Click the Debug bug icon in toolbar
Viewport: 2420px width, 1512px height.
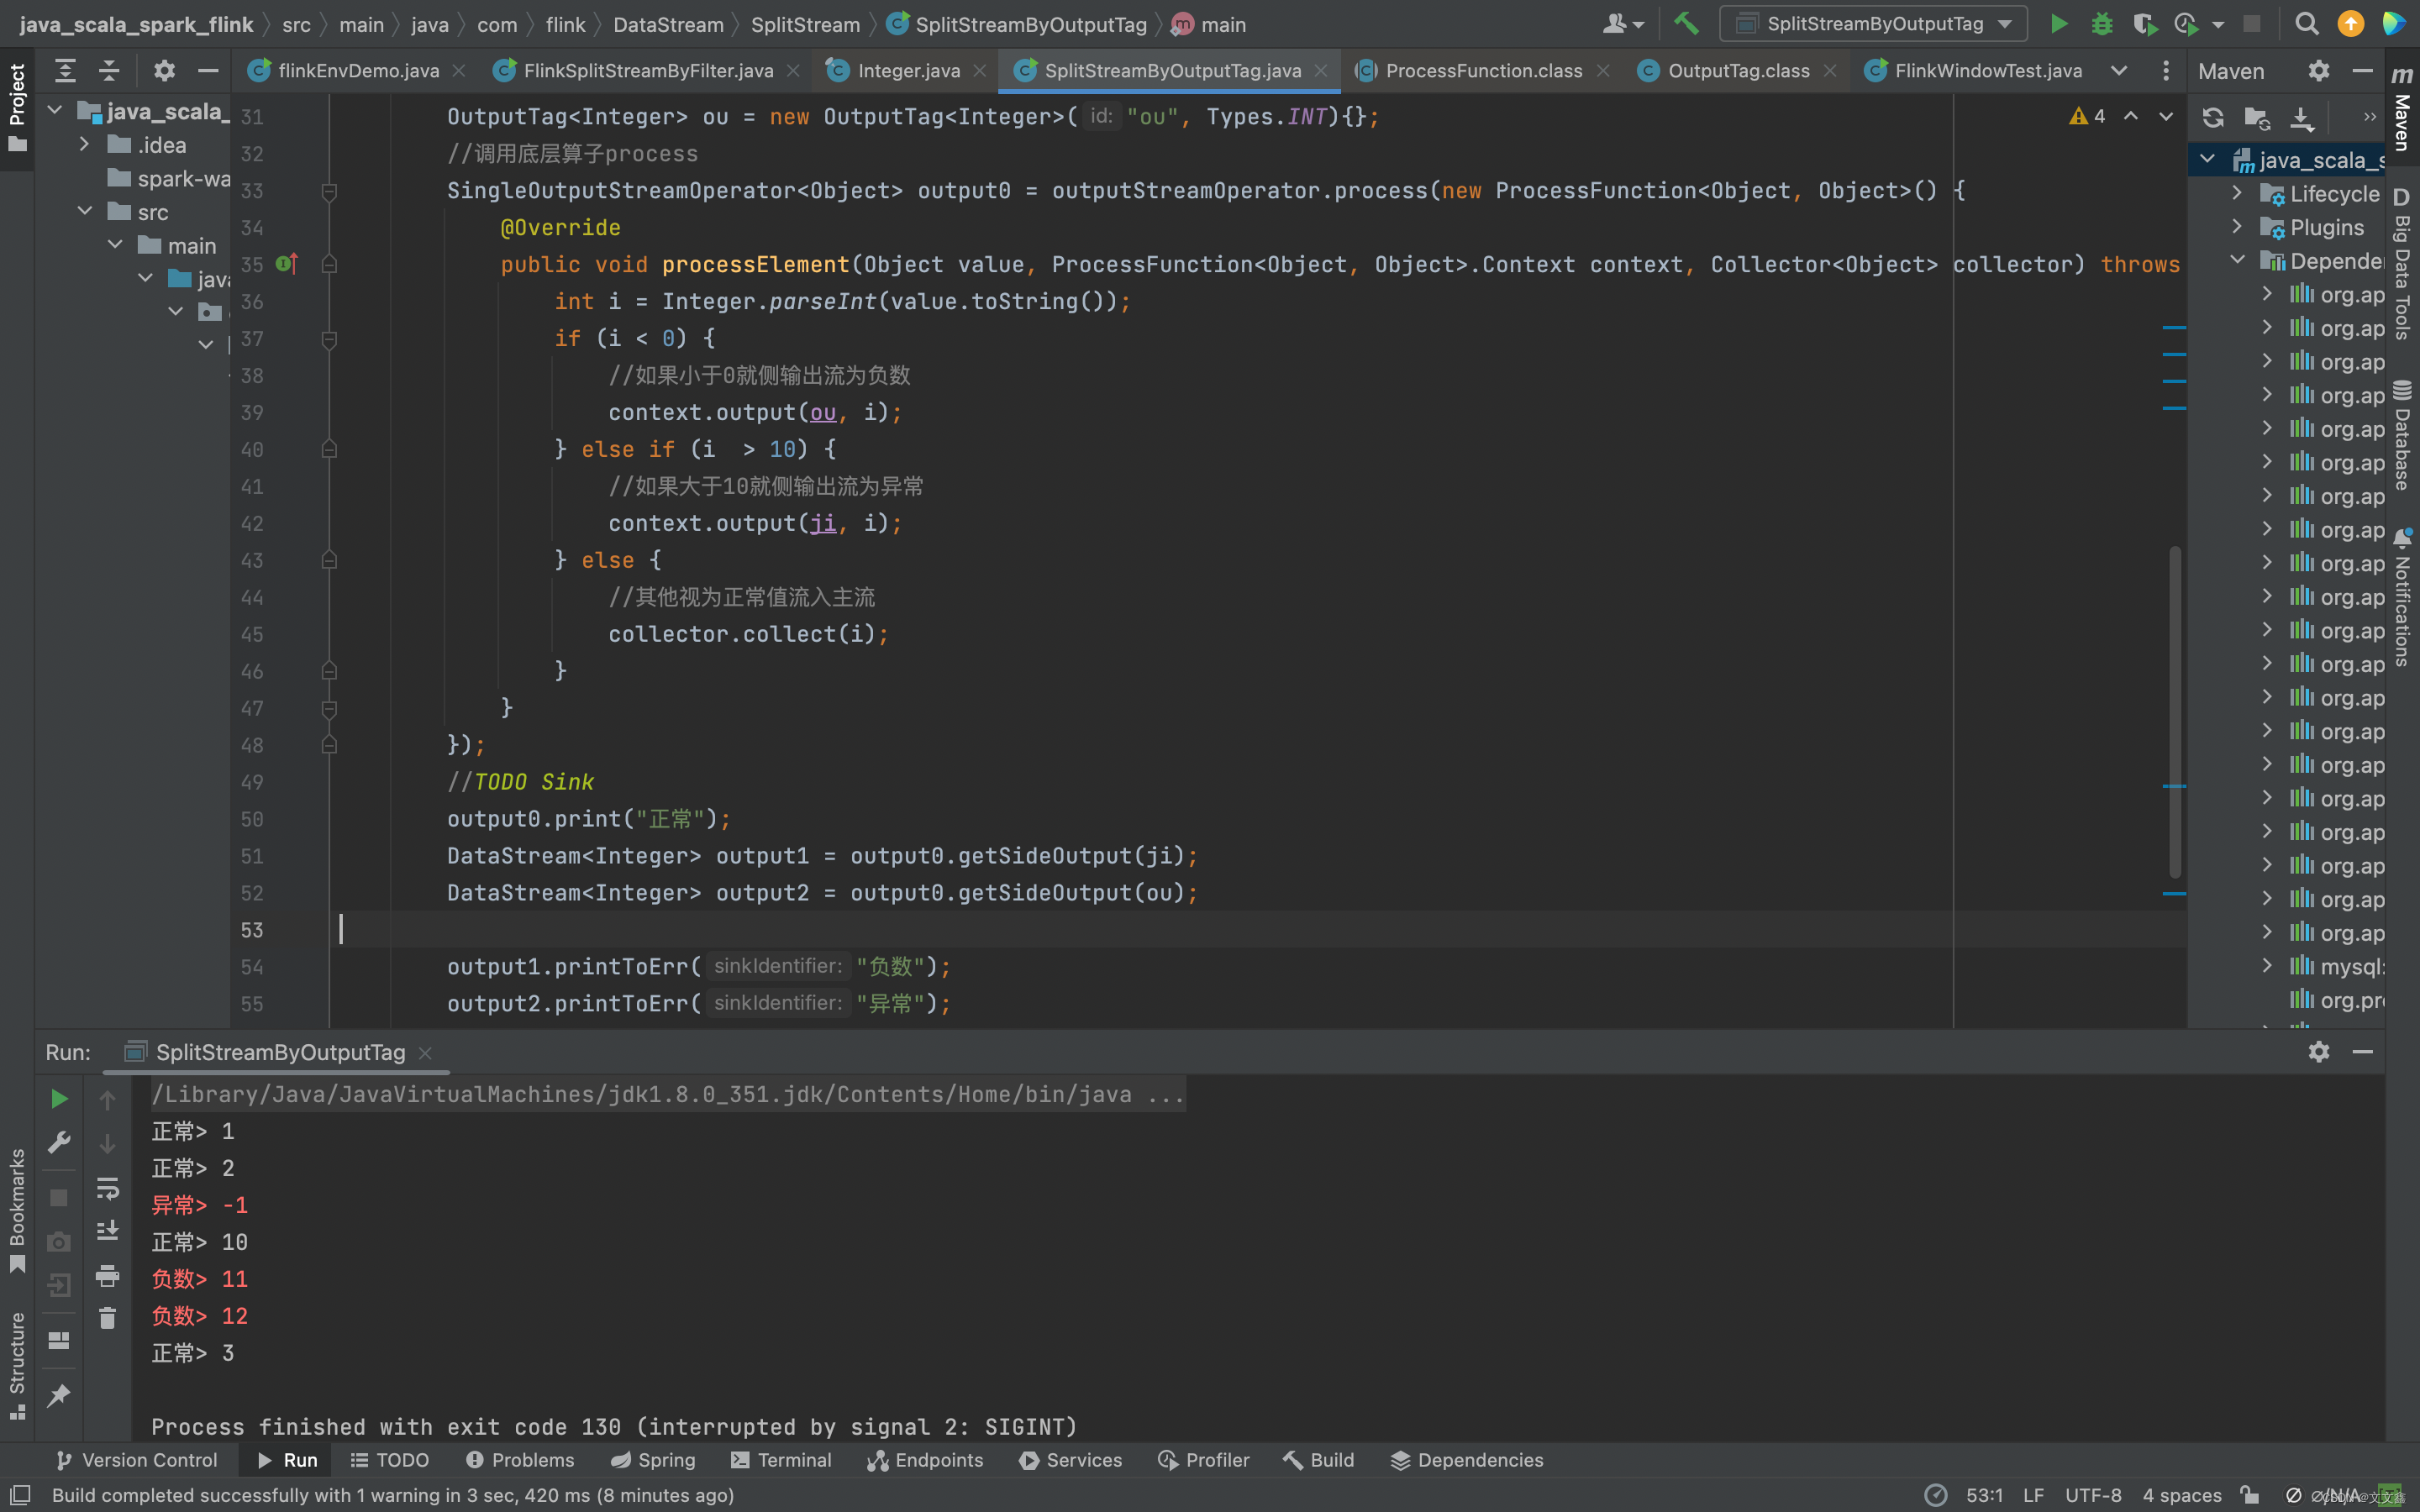click(2101, 24)
